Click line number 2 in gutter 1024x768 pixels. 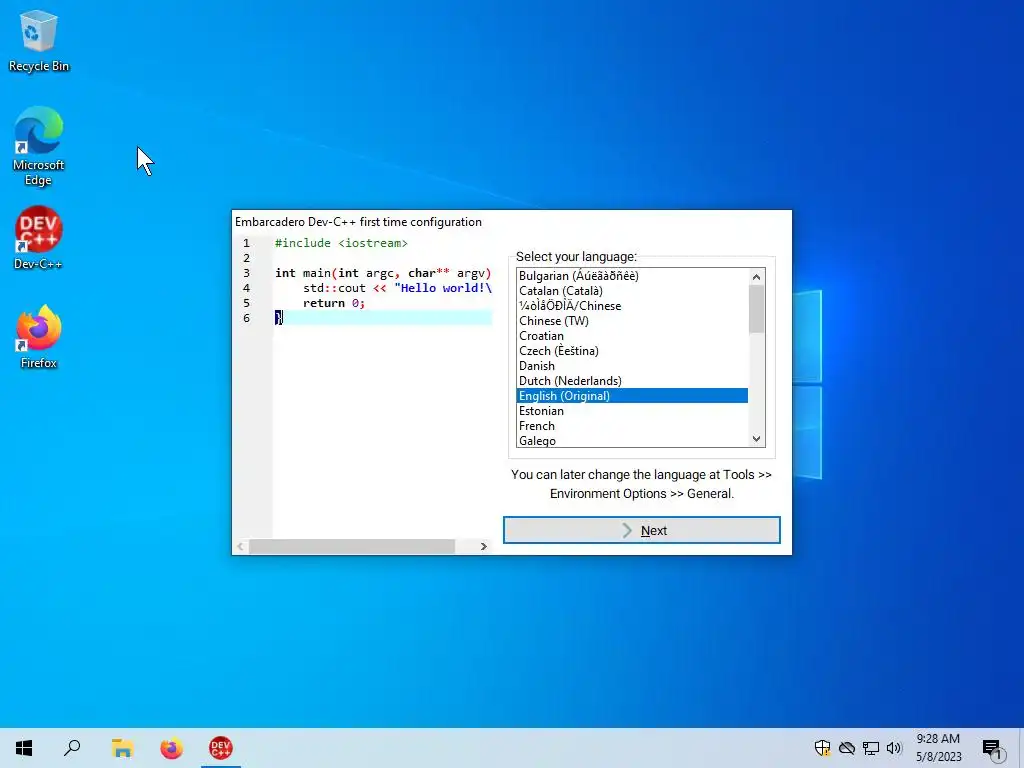click(246, 258)
